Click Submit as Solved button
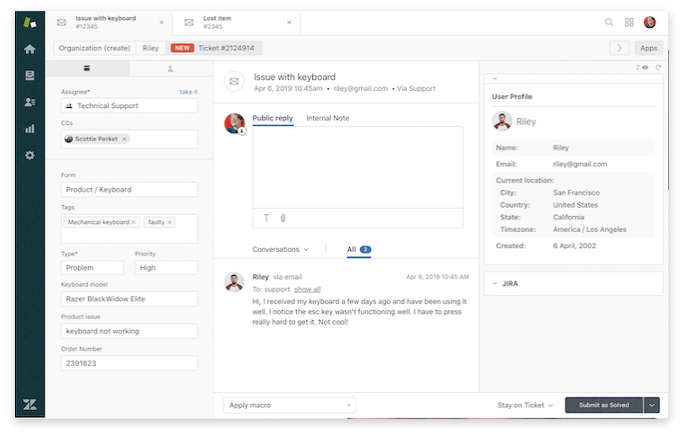The image size is (684, 436). [x=604, y=405]
